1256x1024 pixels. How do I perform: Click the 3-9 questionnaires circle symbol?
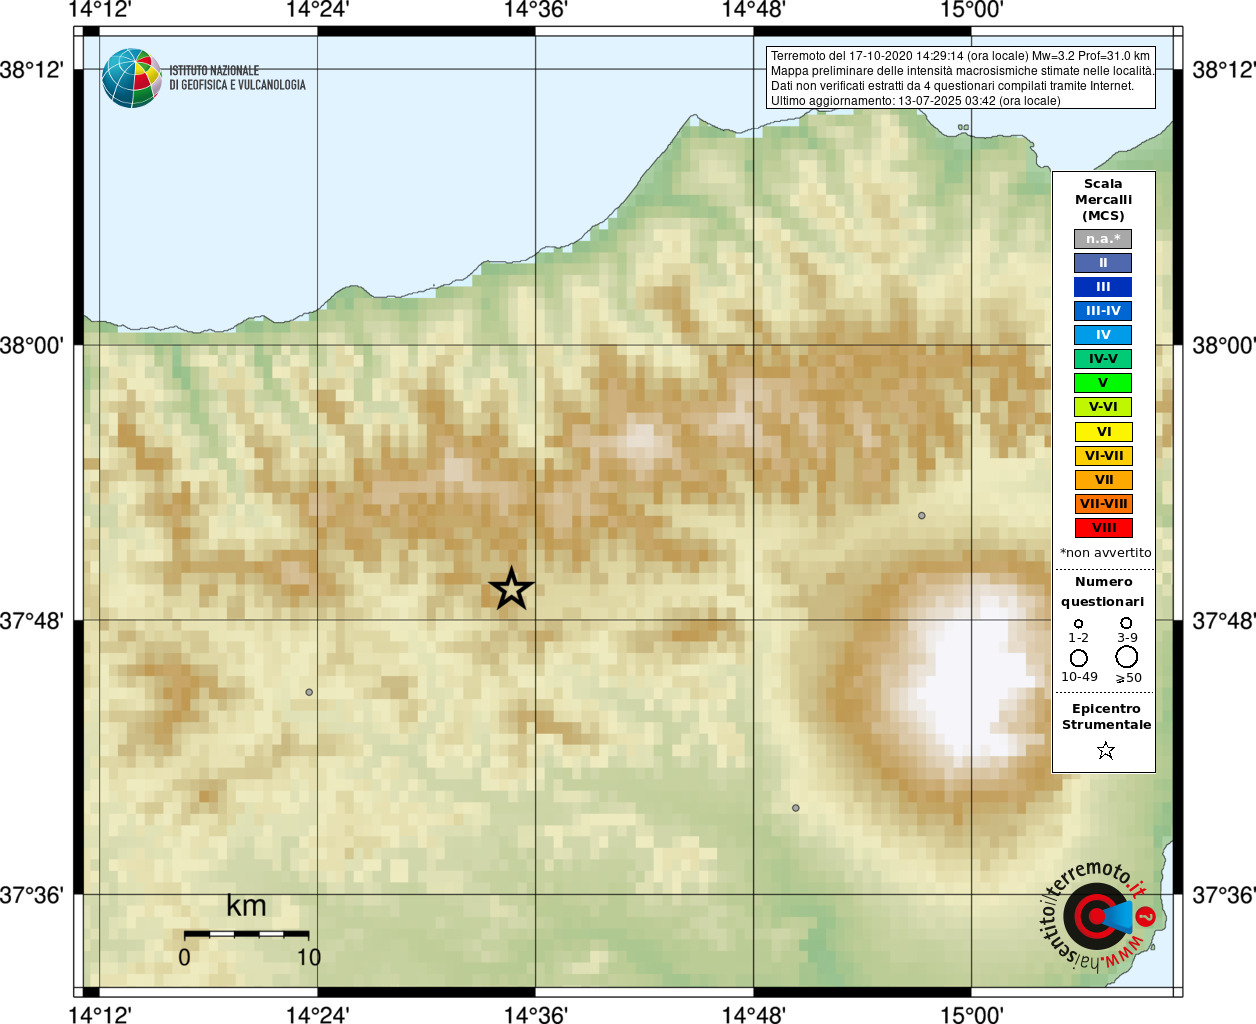(1126, 623)
